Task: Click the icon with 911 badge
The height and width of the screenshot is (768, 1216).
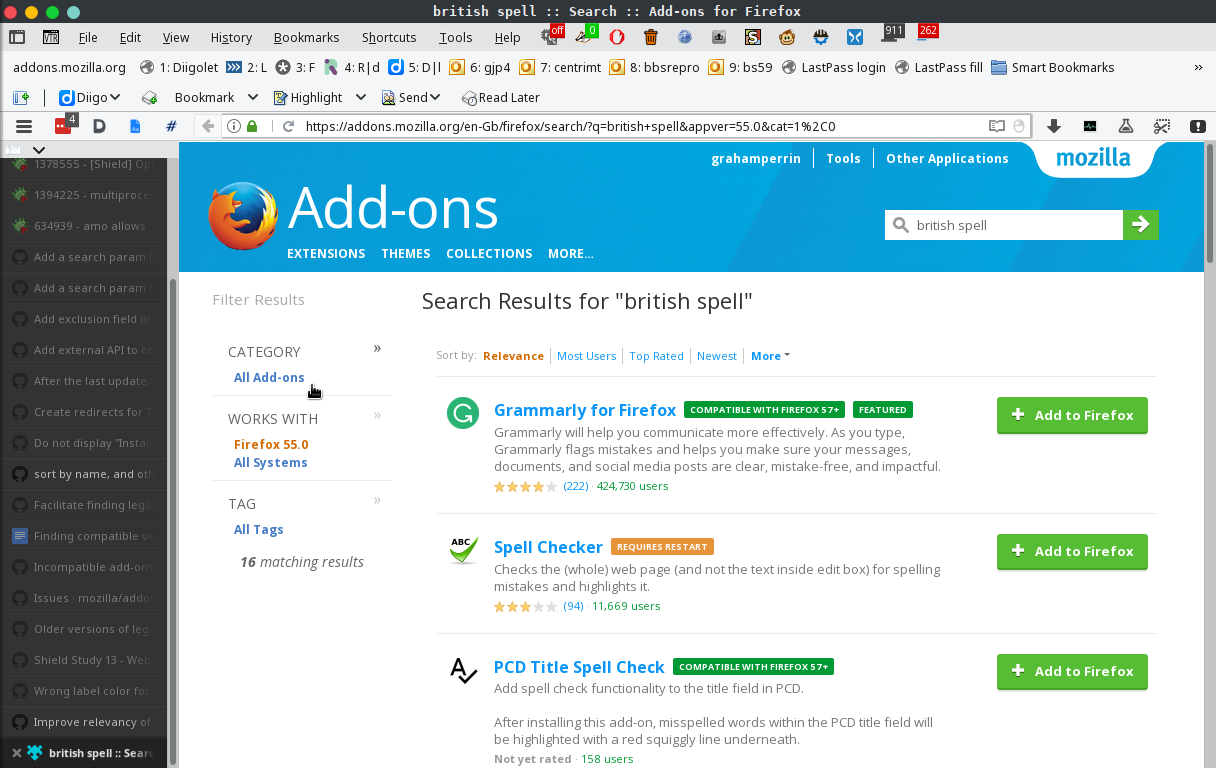Action: [x=892, y=35]
